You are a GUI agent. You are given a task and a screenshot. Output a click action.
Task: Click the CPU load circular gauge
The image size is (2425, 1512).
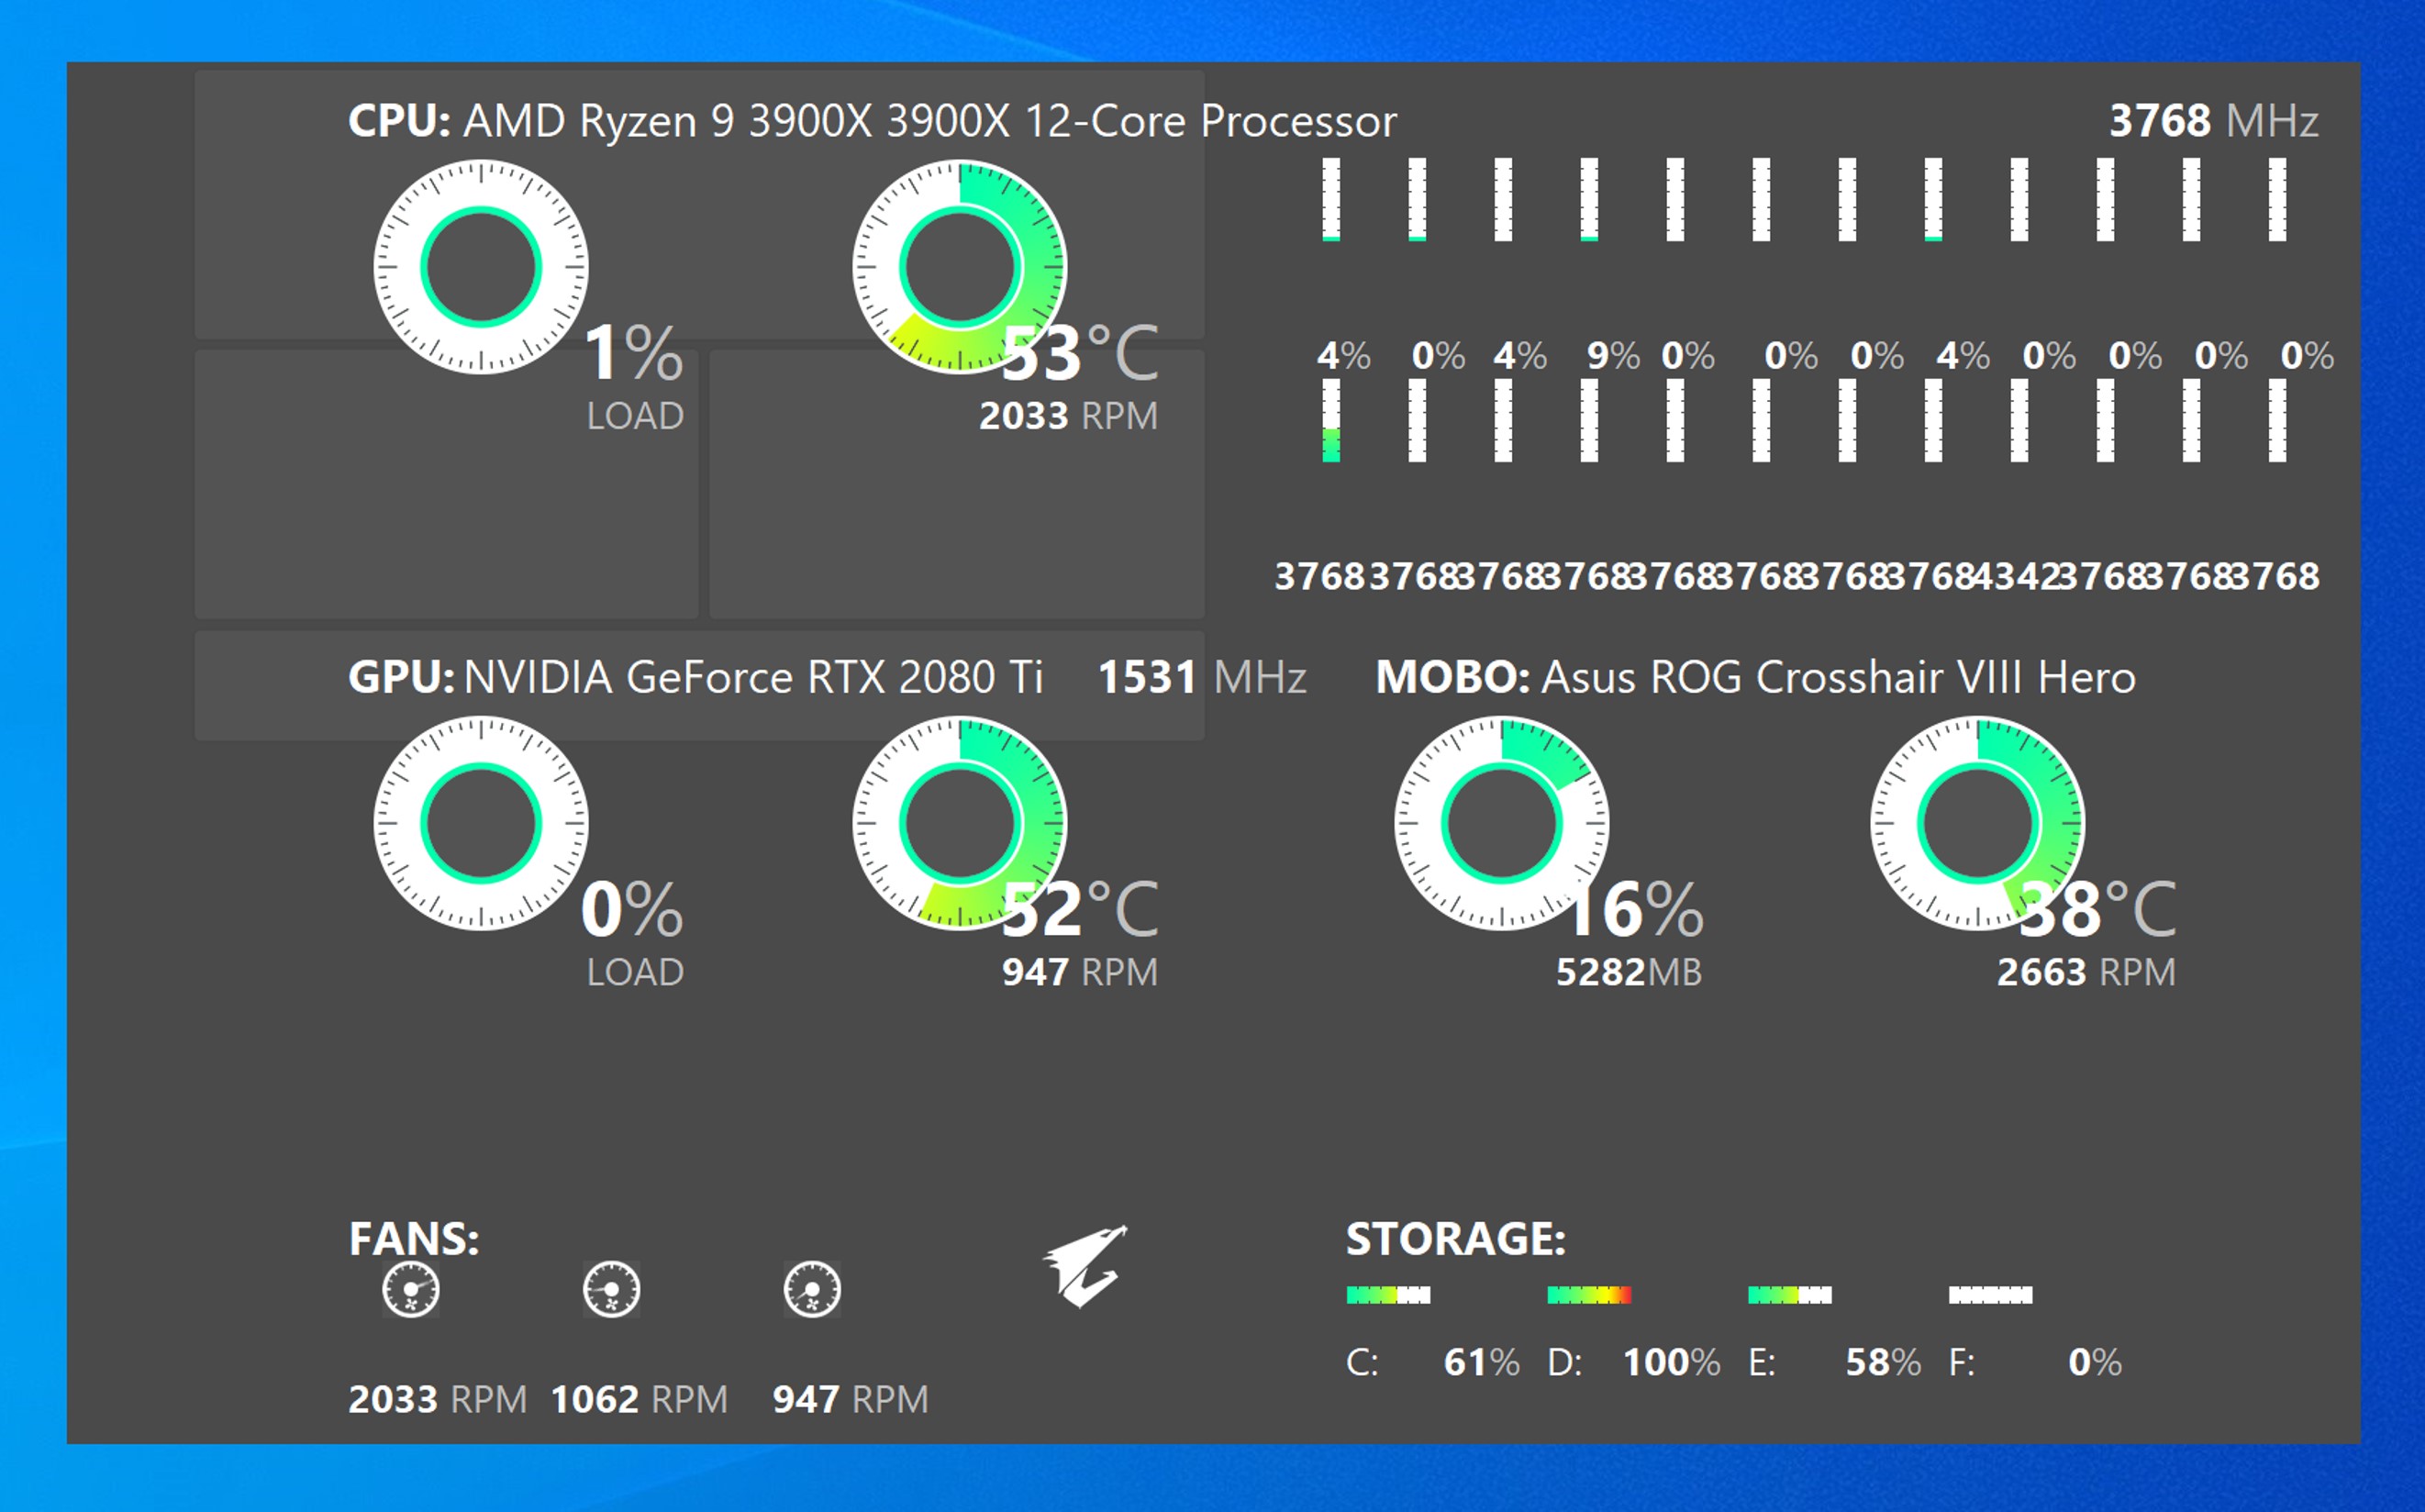point(481,267)
